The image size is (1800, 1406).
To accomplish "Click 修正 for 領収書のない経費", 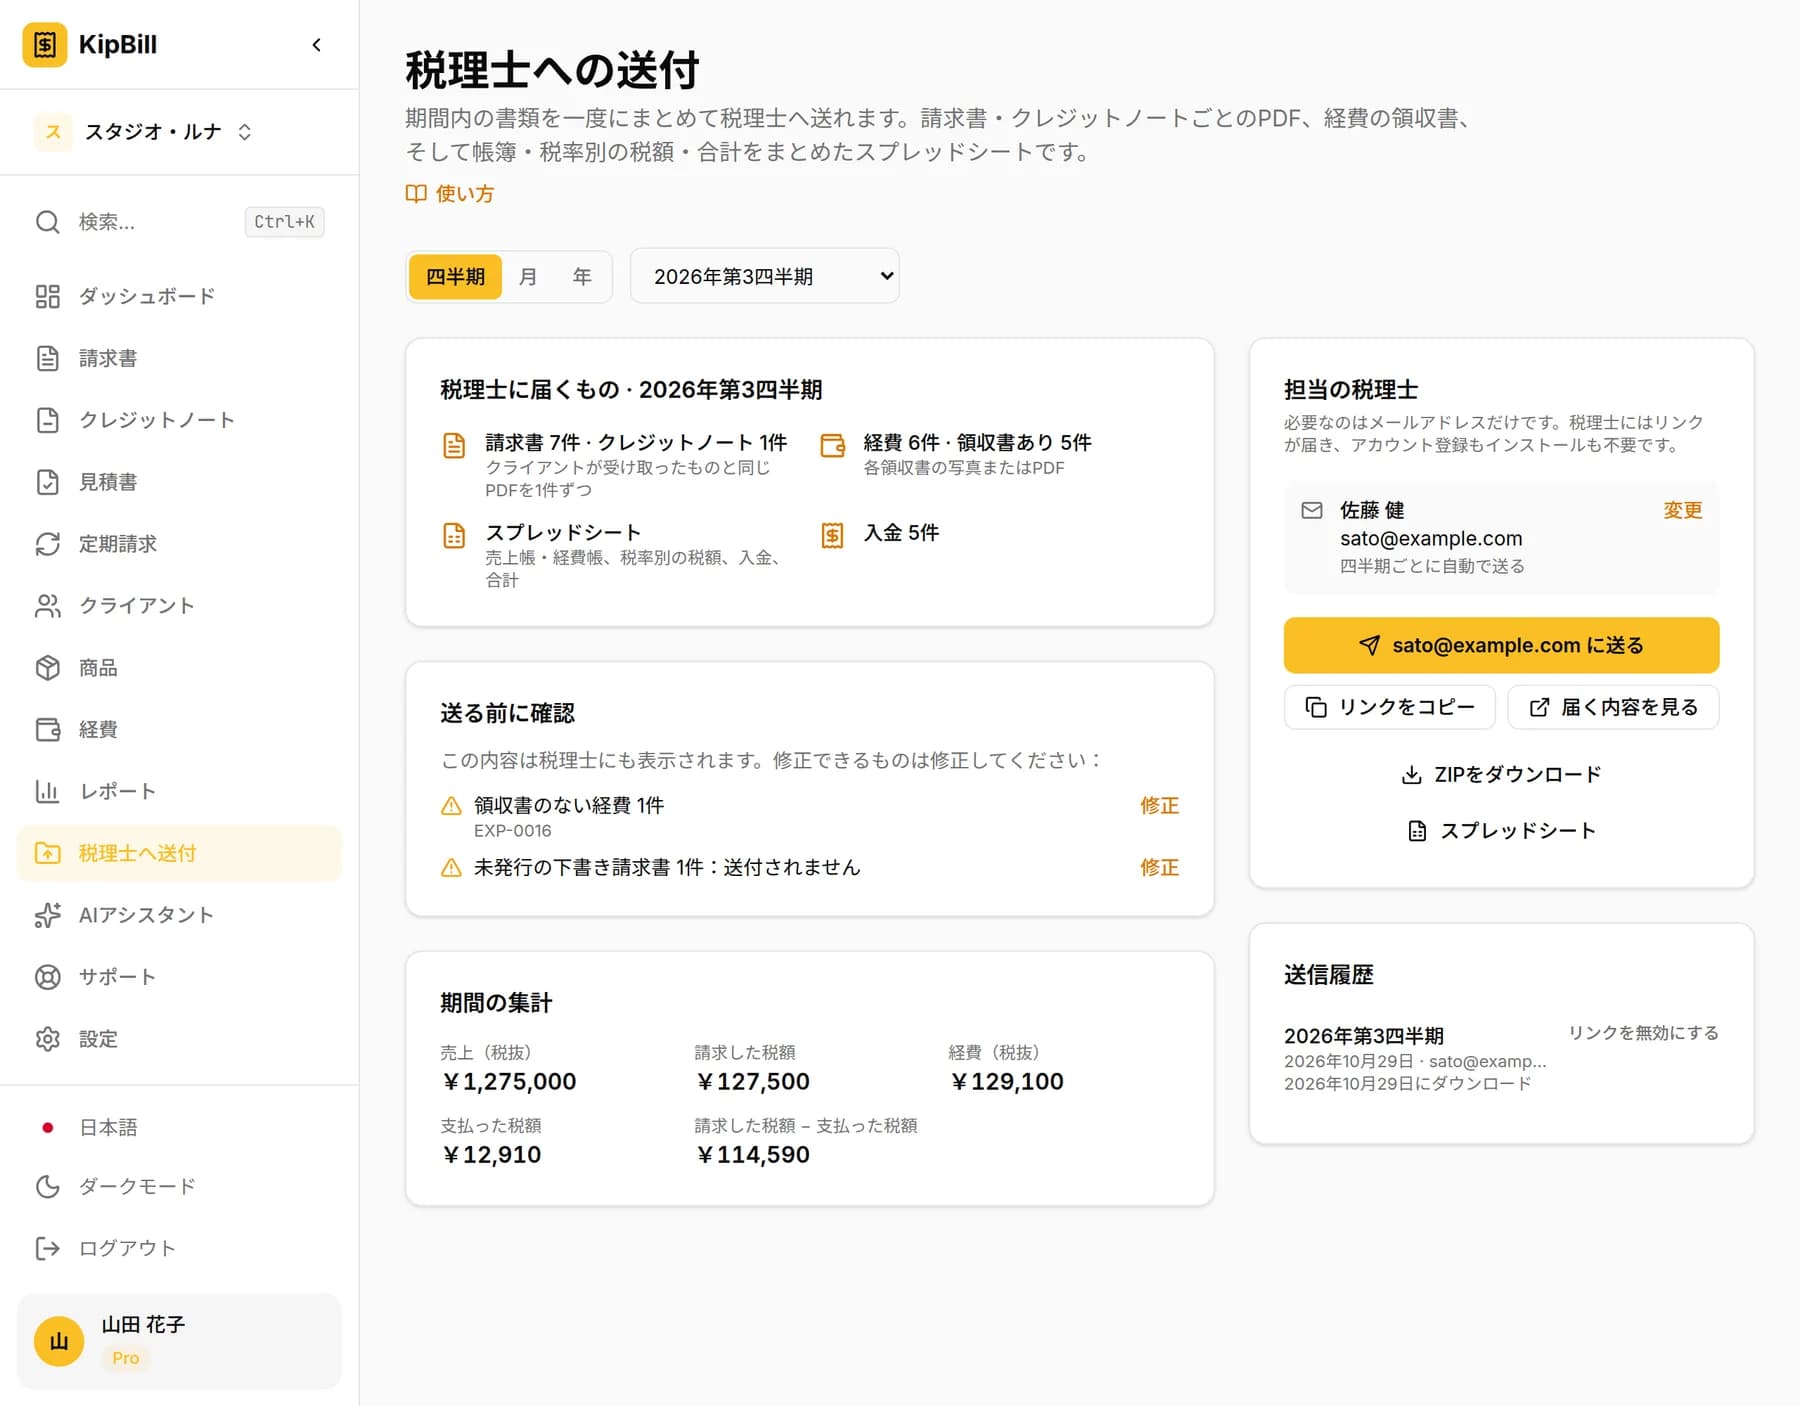I will pos(1159,806).
